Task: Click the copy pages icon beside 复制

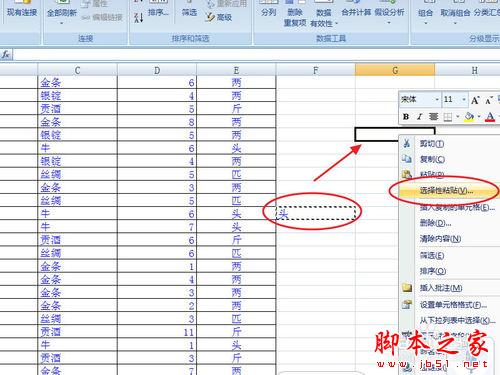Action: (407, 159)
